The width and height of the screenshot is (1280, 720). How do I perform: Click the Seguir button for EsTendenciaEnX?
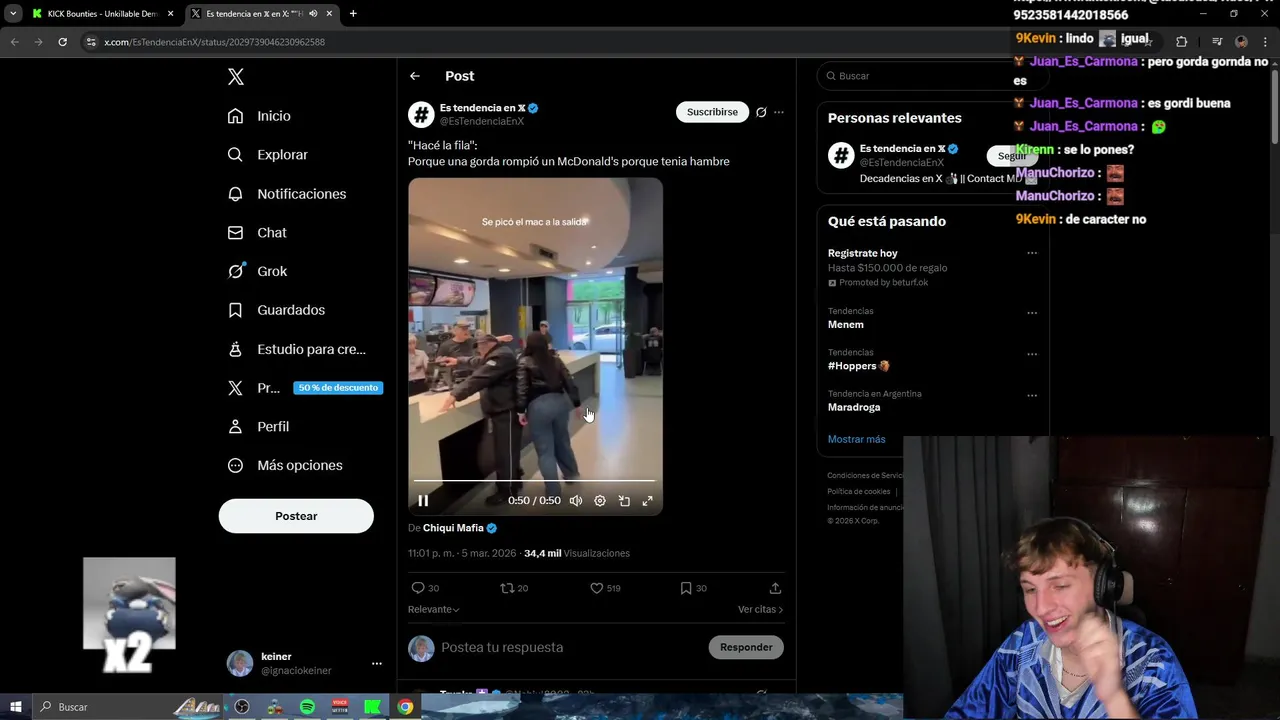1011,156
